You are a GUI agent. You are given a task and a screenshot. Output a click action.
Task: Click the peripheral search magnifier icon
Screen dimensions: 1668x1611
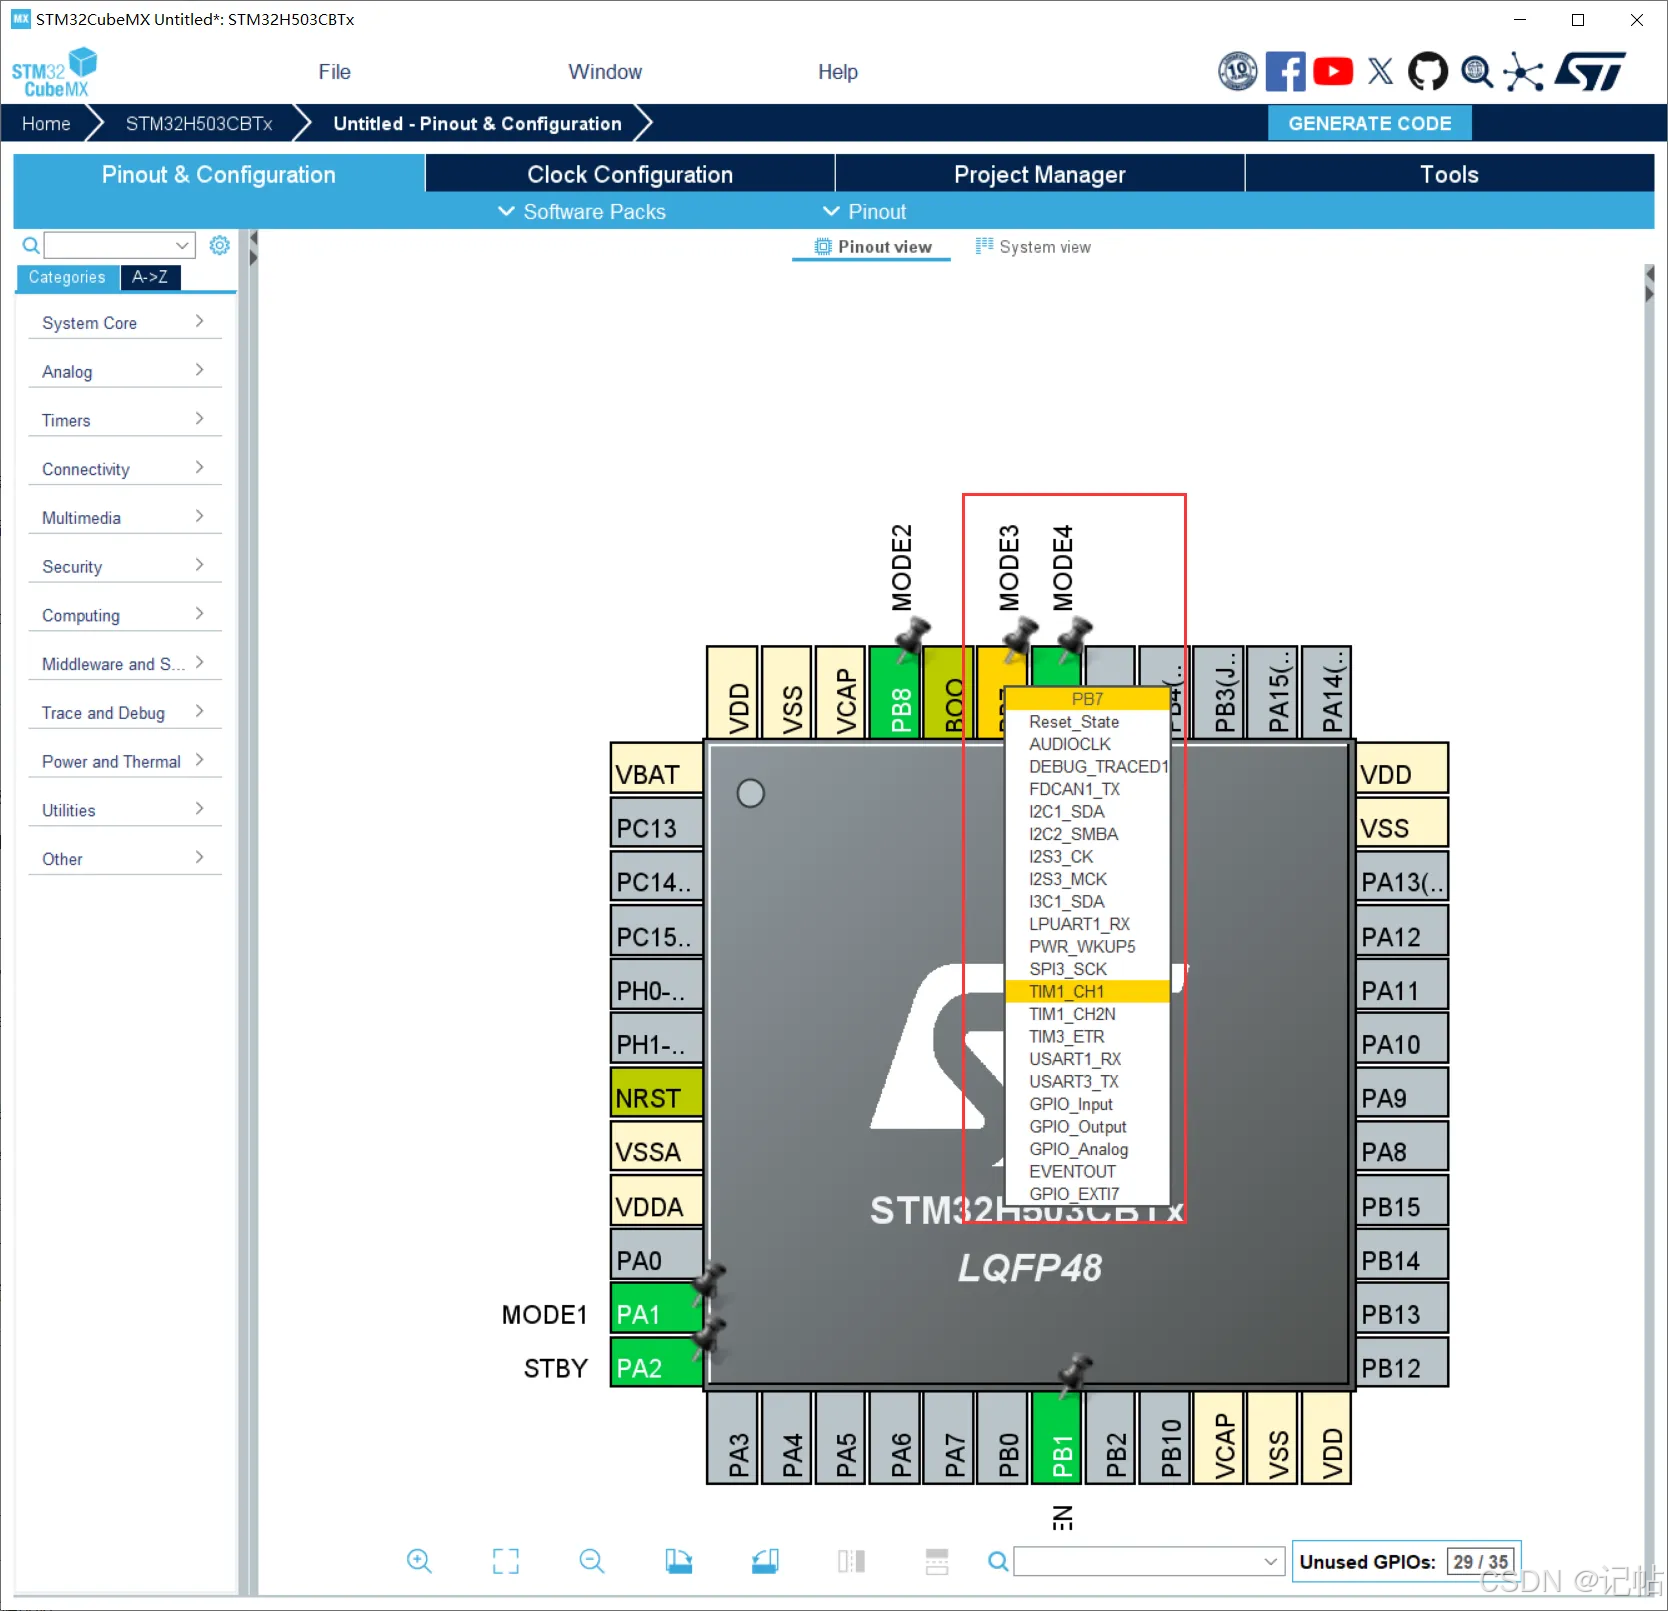pos(31,245)
